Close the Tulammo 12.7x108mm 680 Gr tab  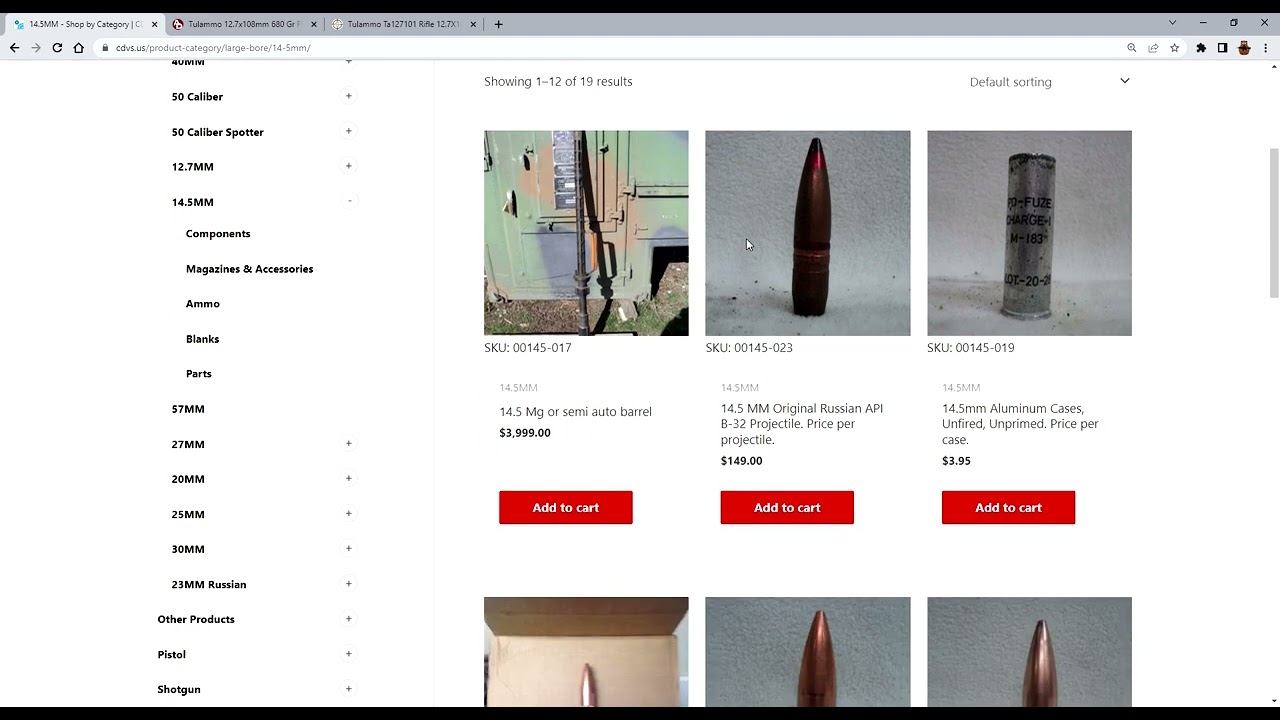pos(313,24)
